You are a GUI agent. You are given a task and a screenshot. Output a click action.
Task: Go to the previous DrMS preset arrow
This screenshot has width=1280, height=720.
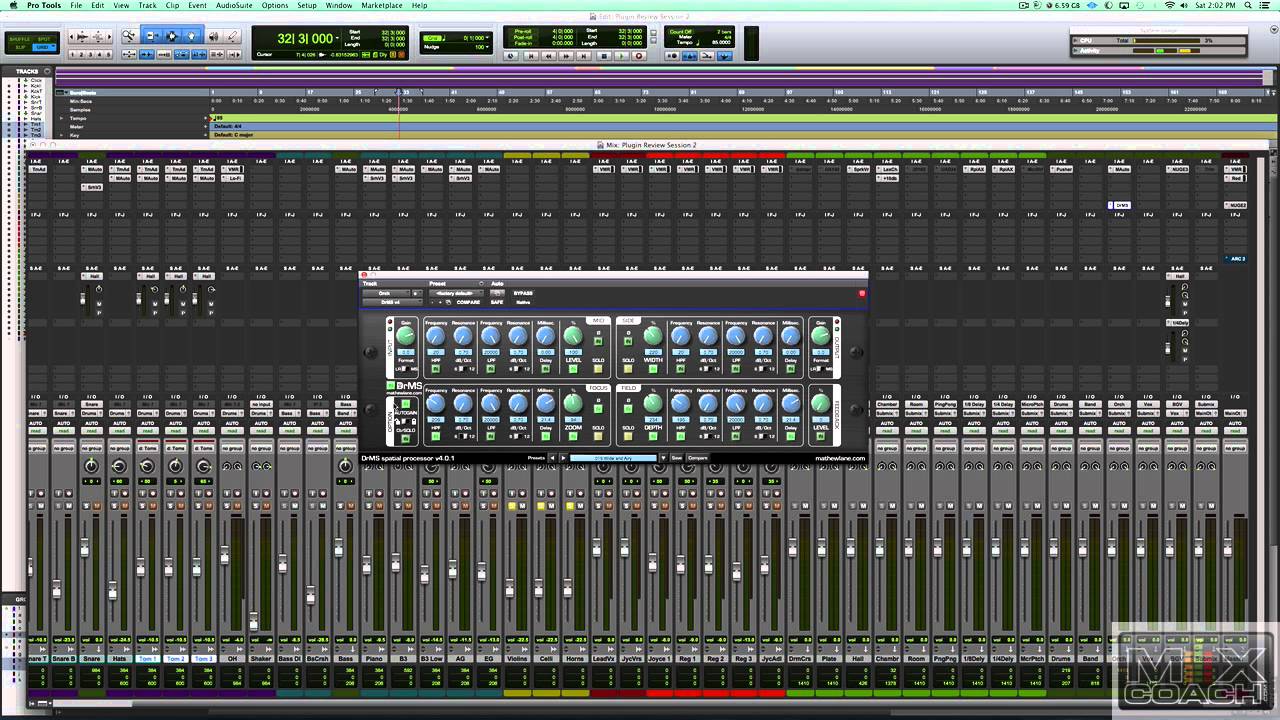click(x=552, y=458)
